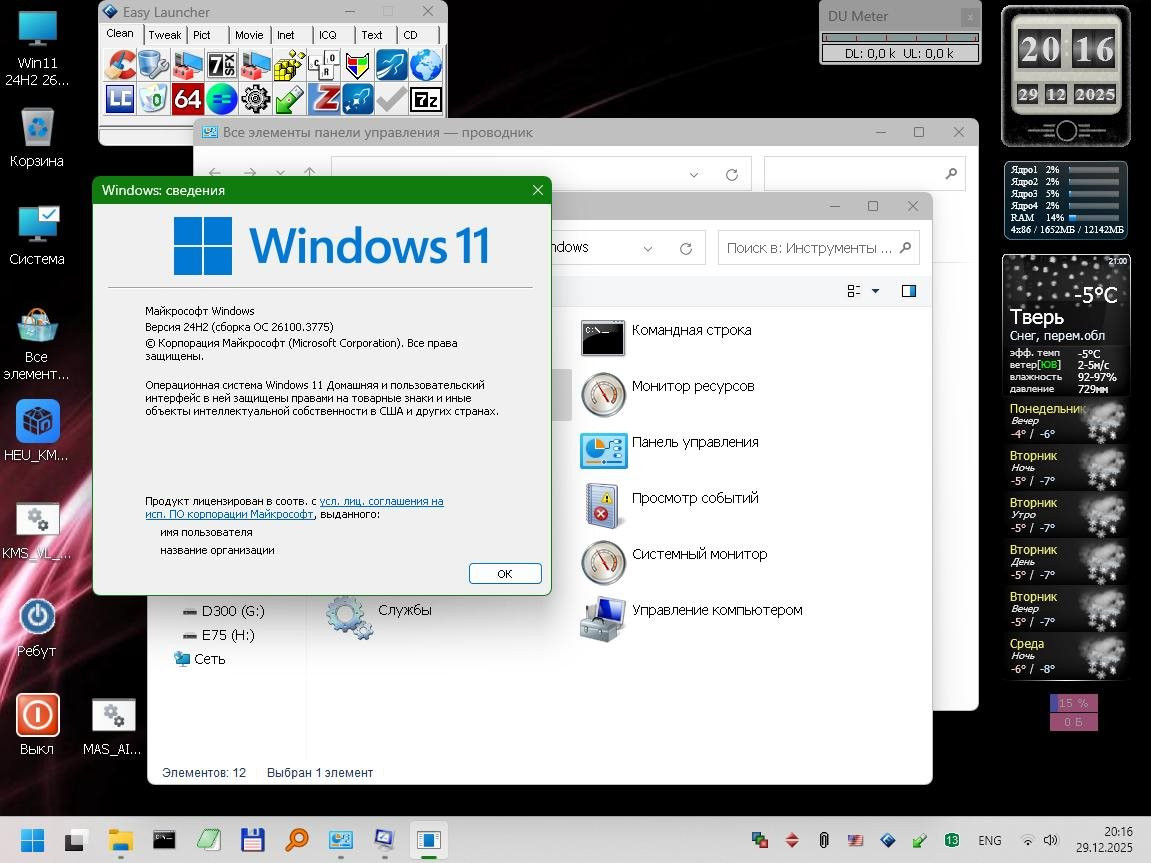This screenshot has height=863, width=1151.
Task: Switch to the Tweak tab
Action: 164,34
